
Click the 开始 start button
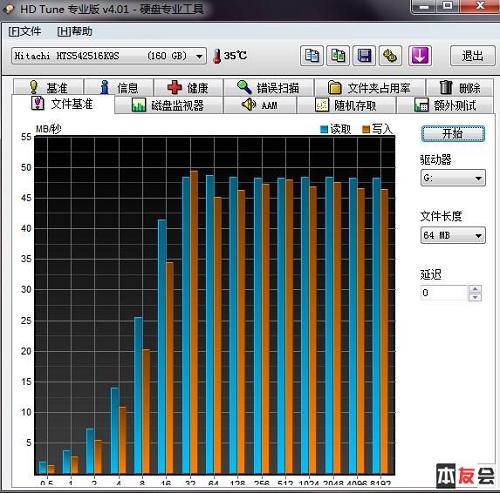coord(453,134)
